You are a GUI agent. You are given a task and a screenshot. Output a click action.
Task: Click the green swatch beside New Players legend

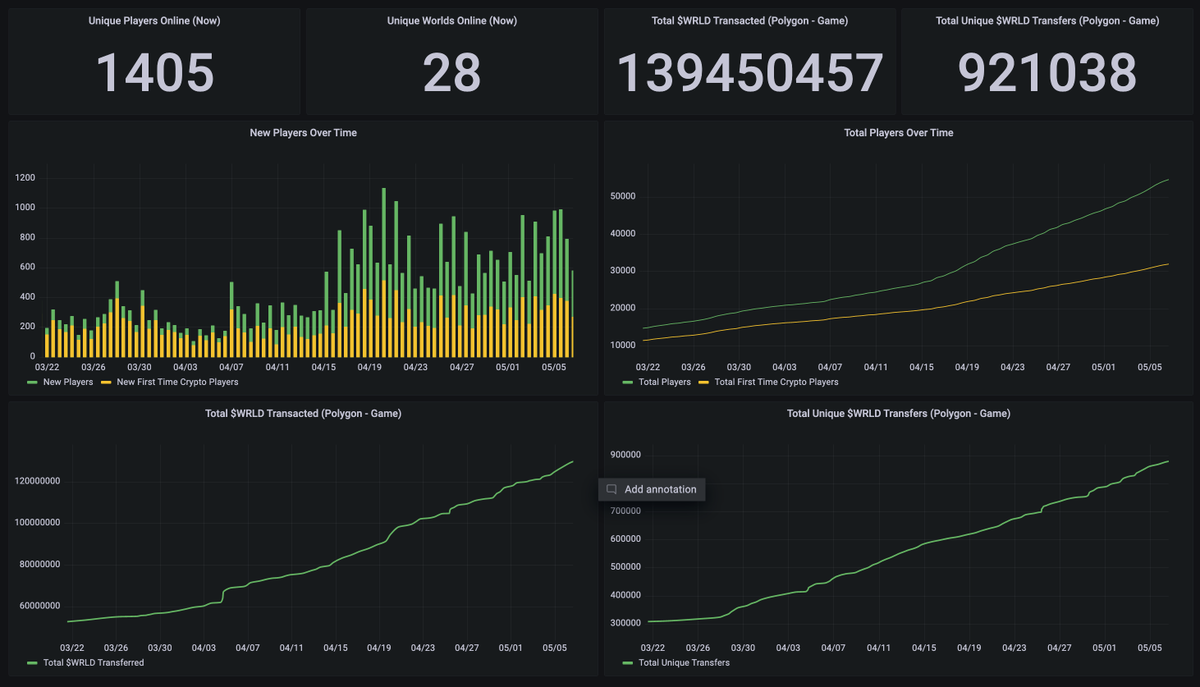pyautogui.click(x=33, y=382)
